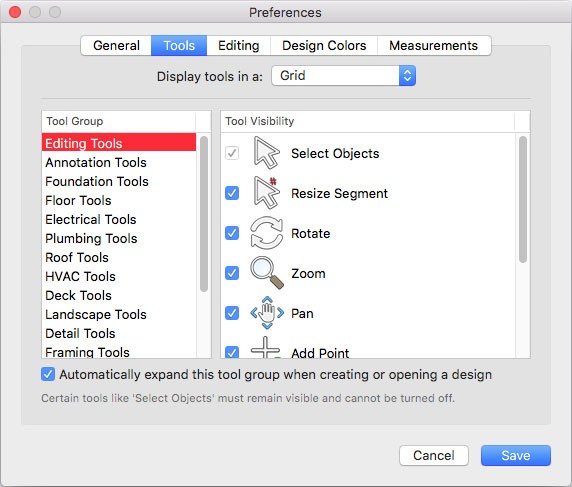Viewport: 572px width, 487px height.
Task: Toggle the Zoom tool visibility checkbox
Action: (232, 273)
